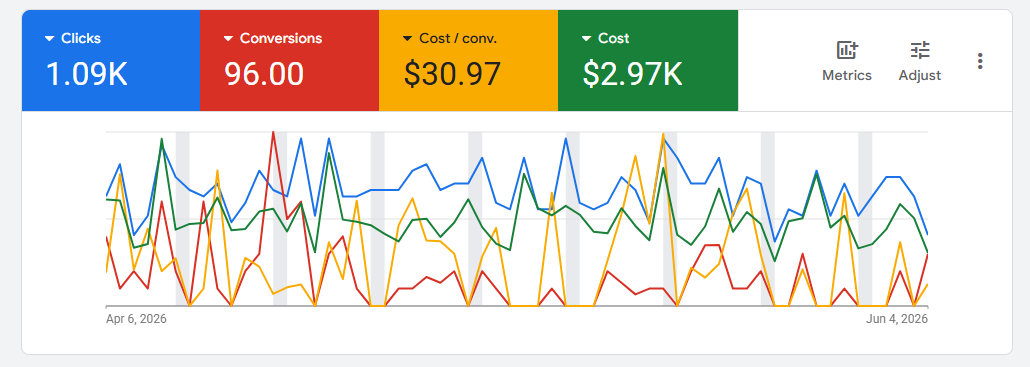Click the Clicks label text
This screenshot has height=367, width=1030.
81,39
